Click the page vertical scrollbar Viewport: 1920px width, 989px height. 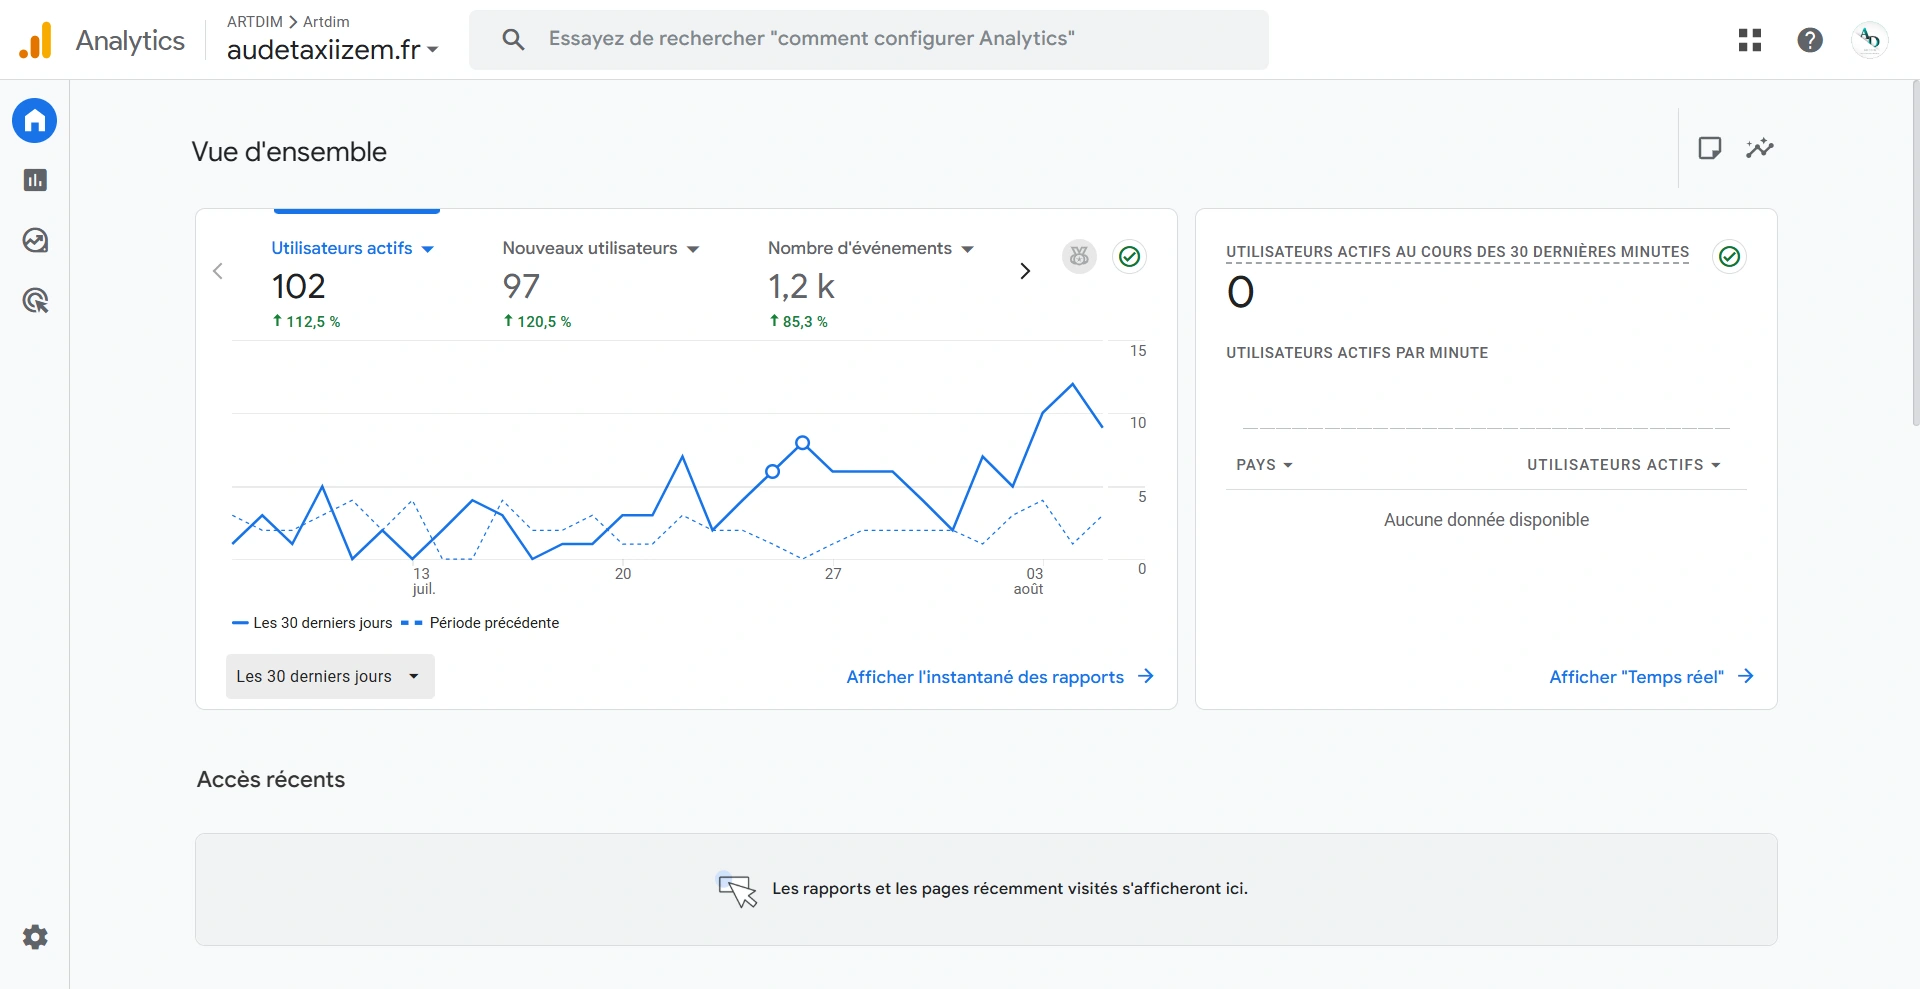[x=1915, y=253]
